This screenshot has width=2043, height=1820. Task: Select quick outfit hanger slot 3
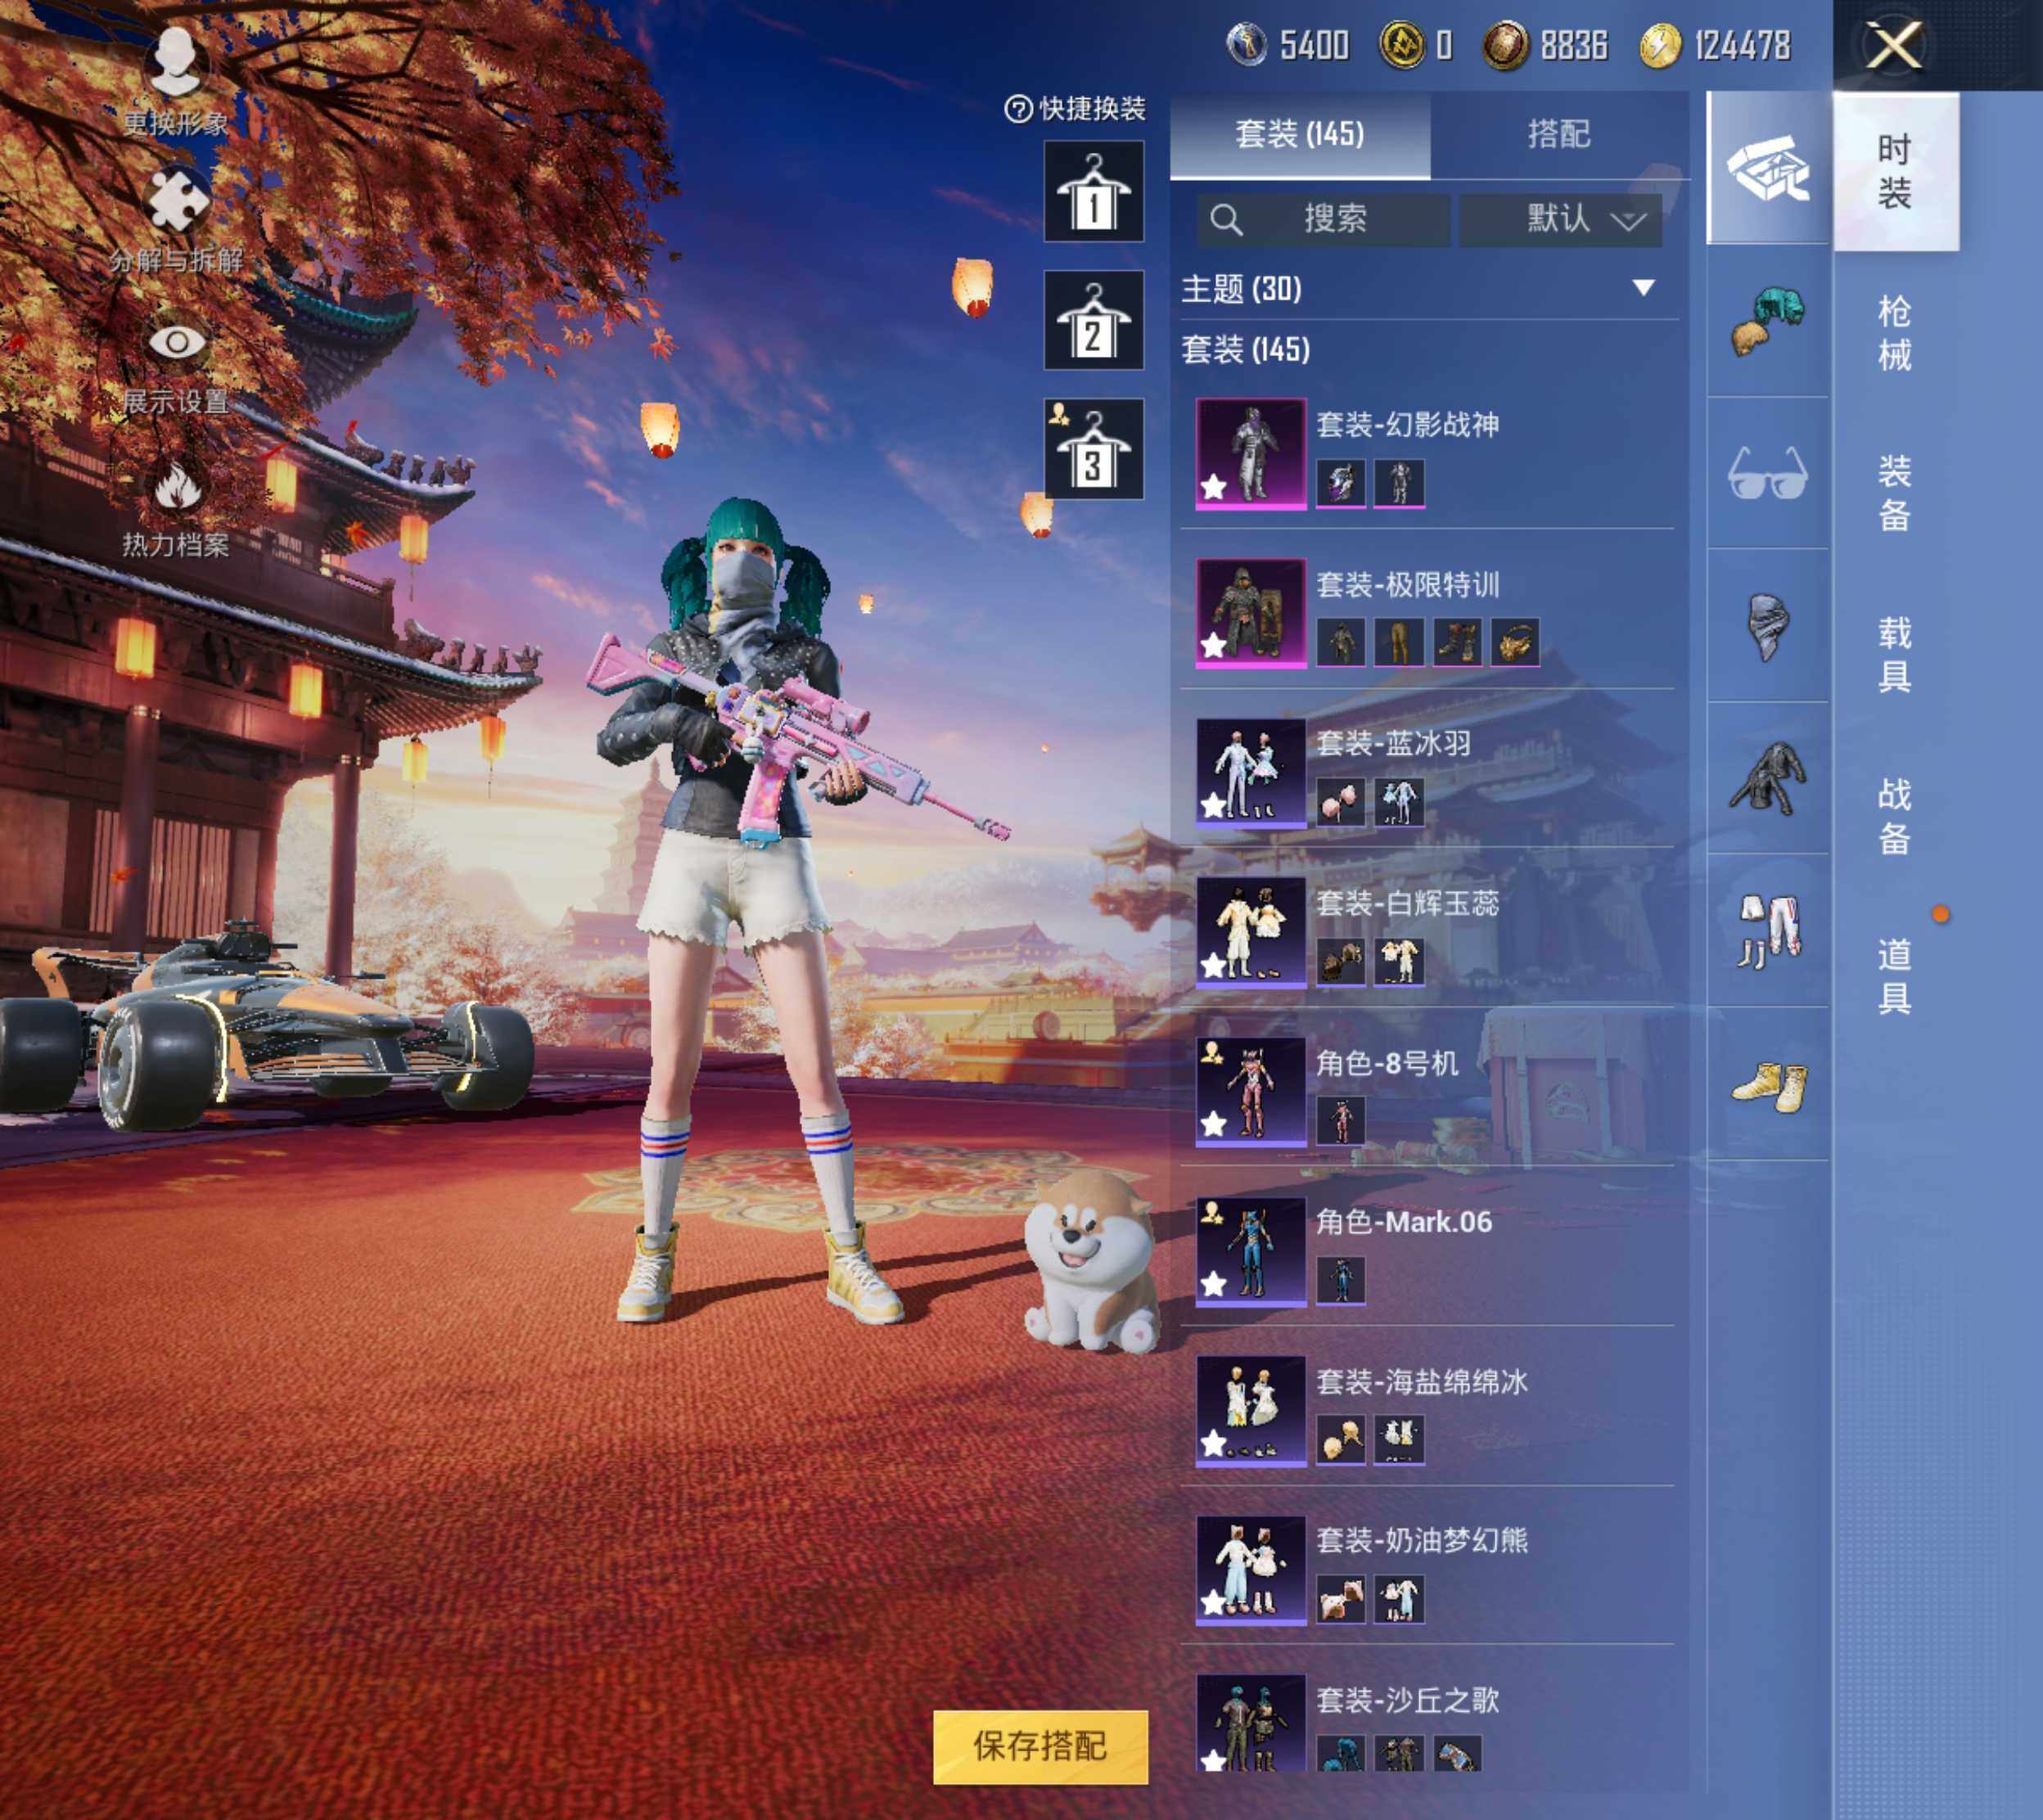pyautogui.click(x=1093, y=449)
